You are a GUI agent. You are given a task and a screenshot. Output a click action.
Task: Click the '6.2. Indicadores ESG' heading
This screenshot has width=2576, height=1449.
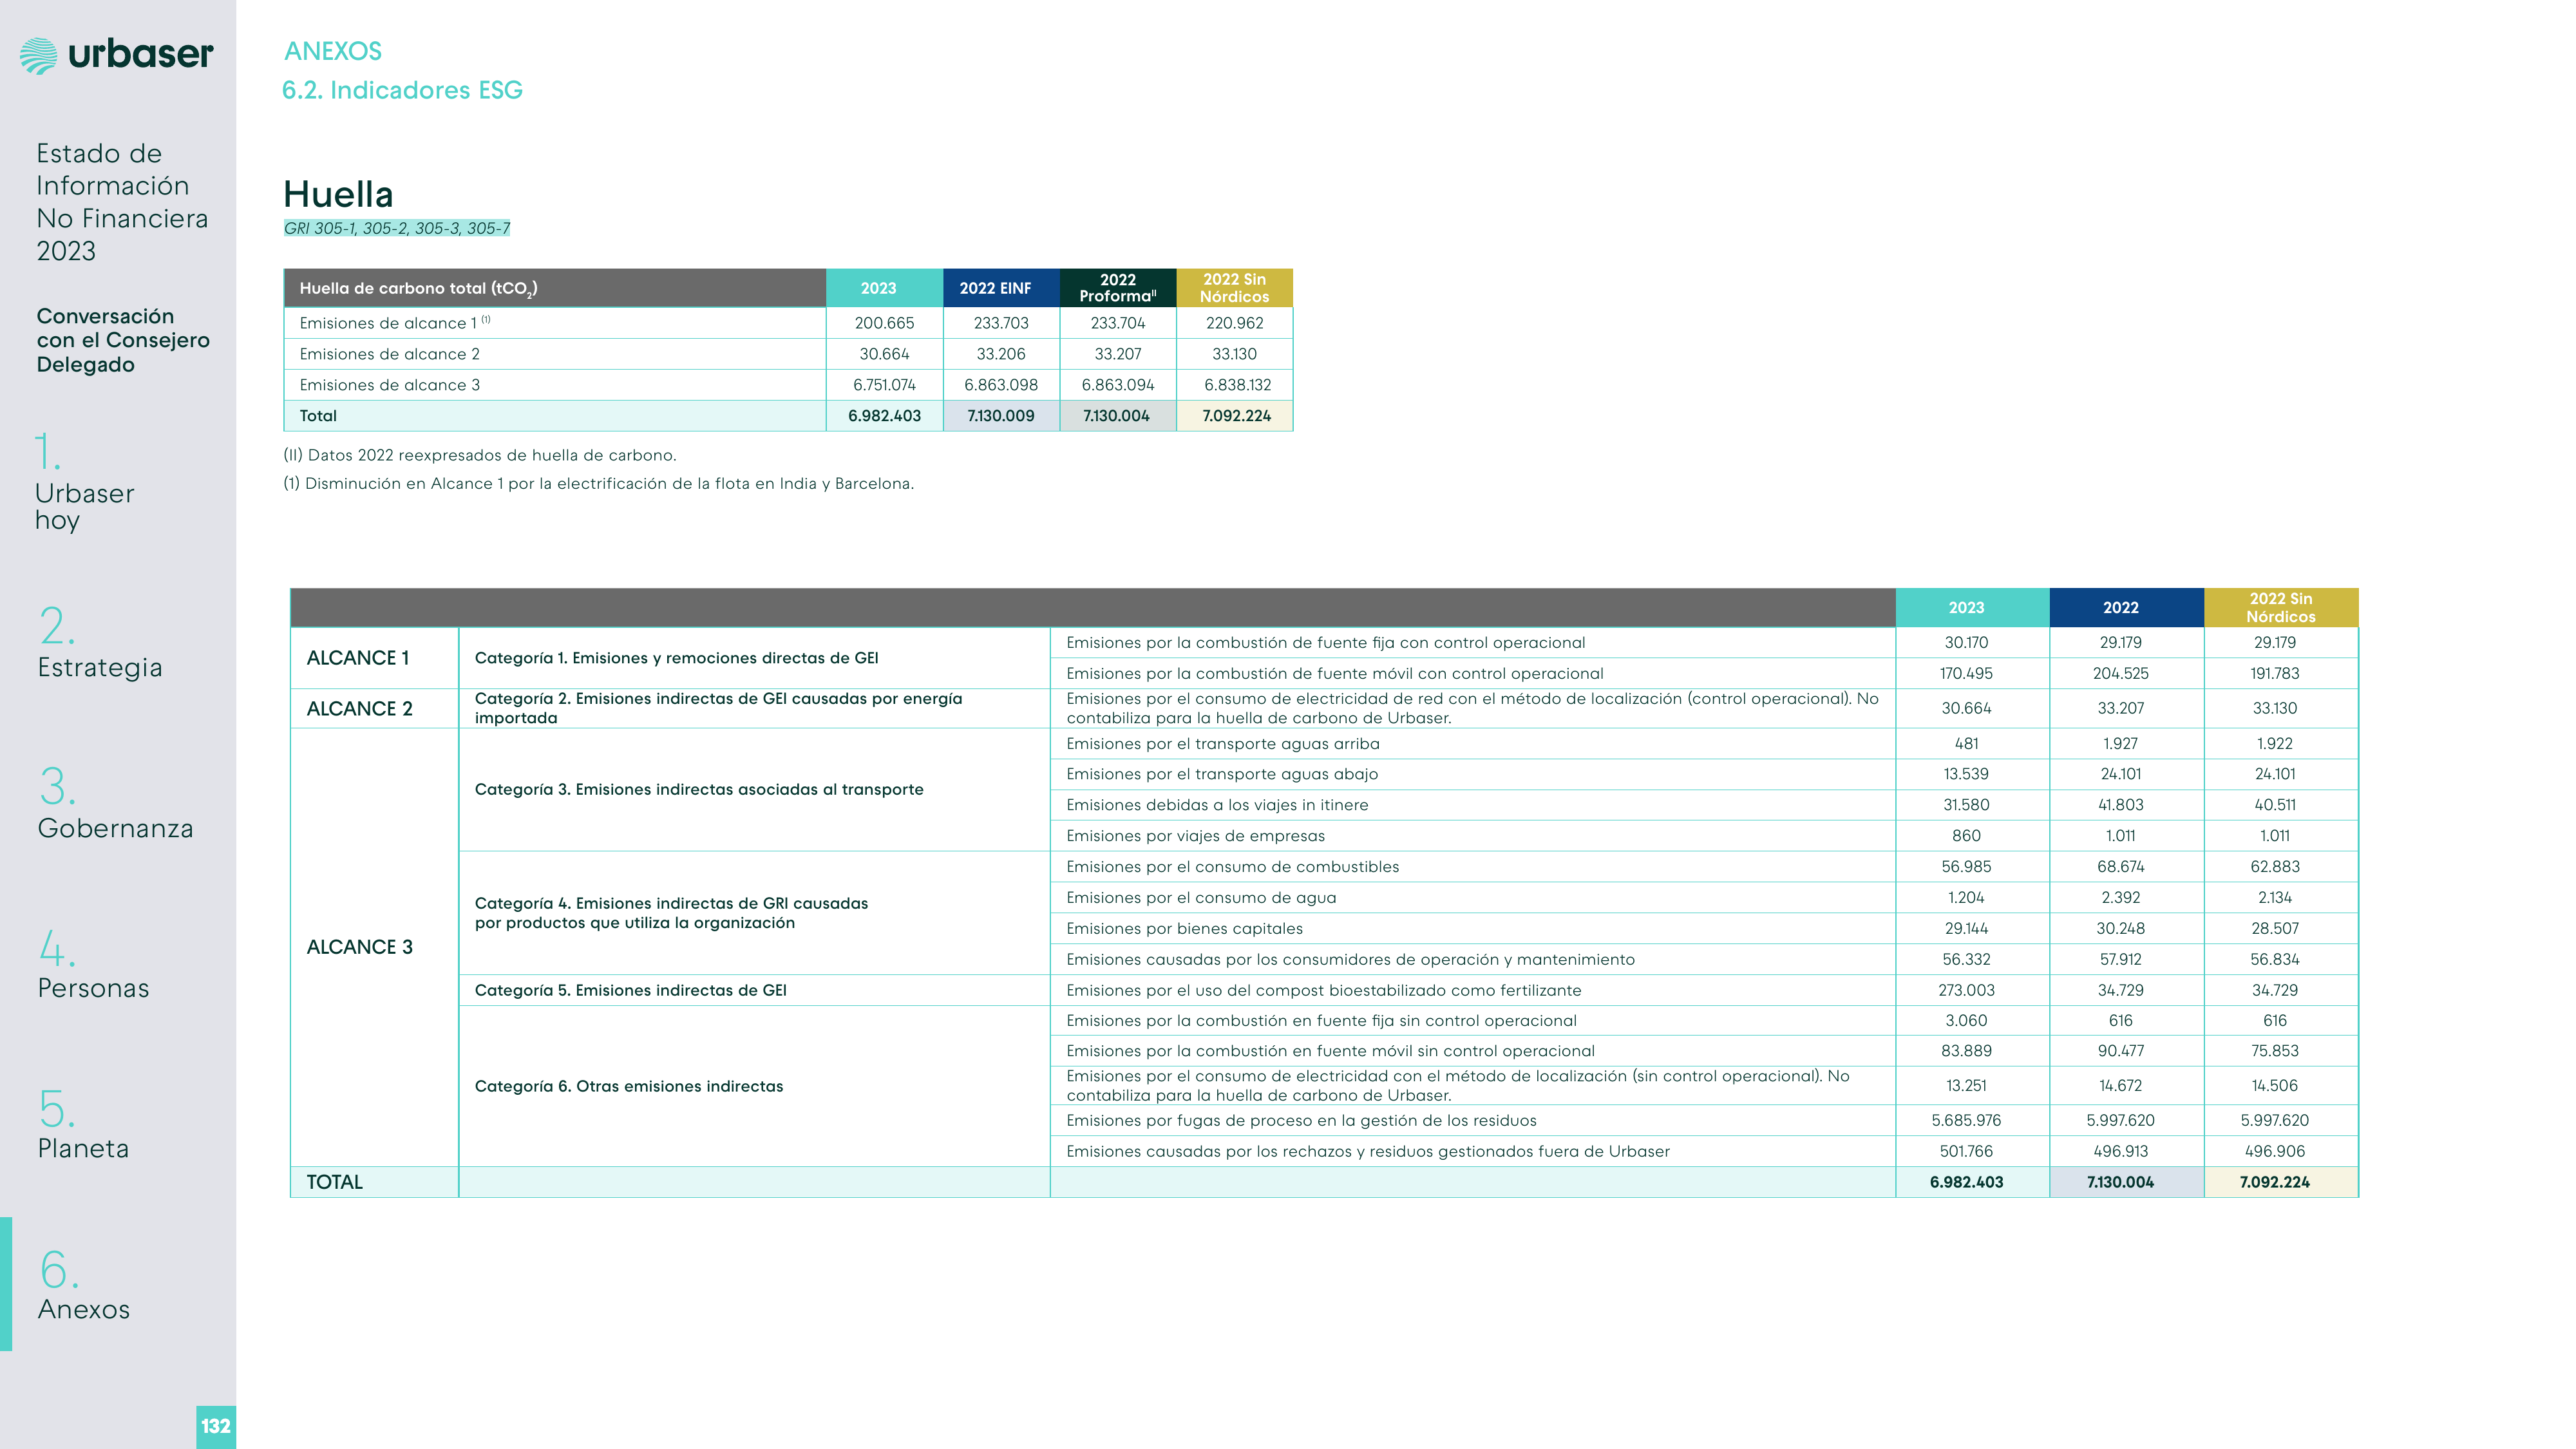402,90
